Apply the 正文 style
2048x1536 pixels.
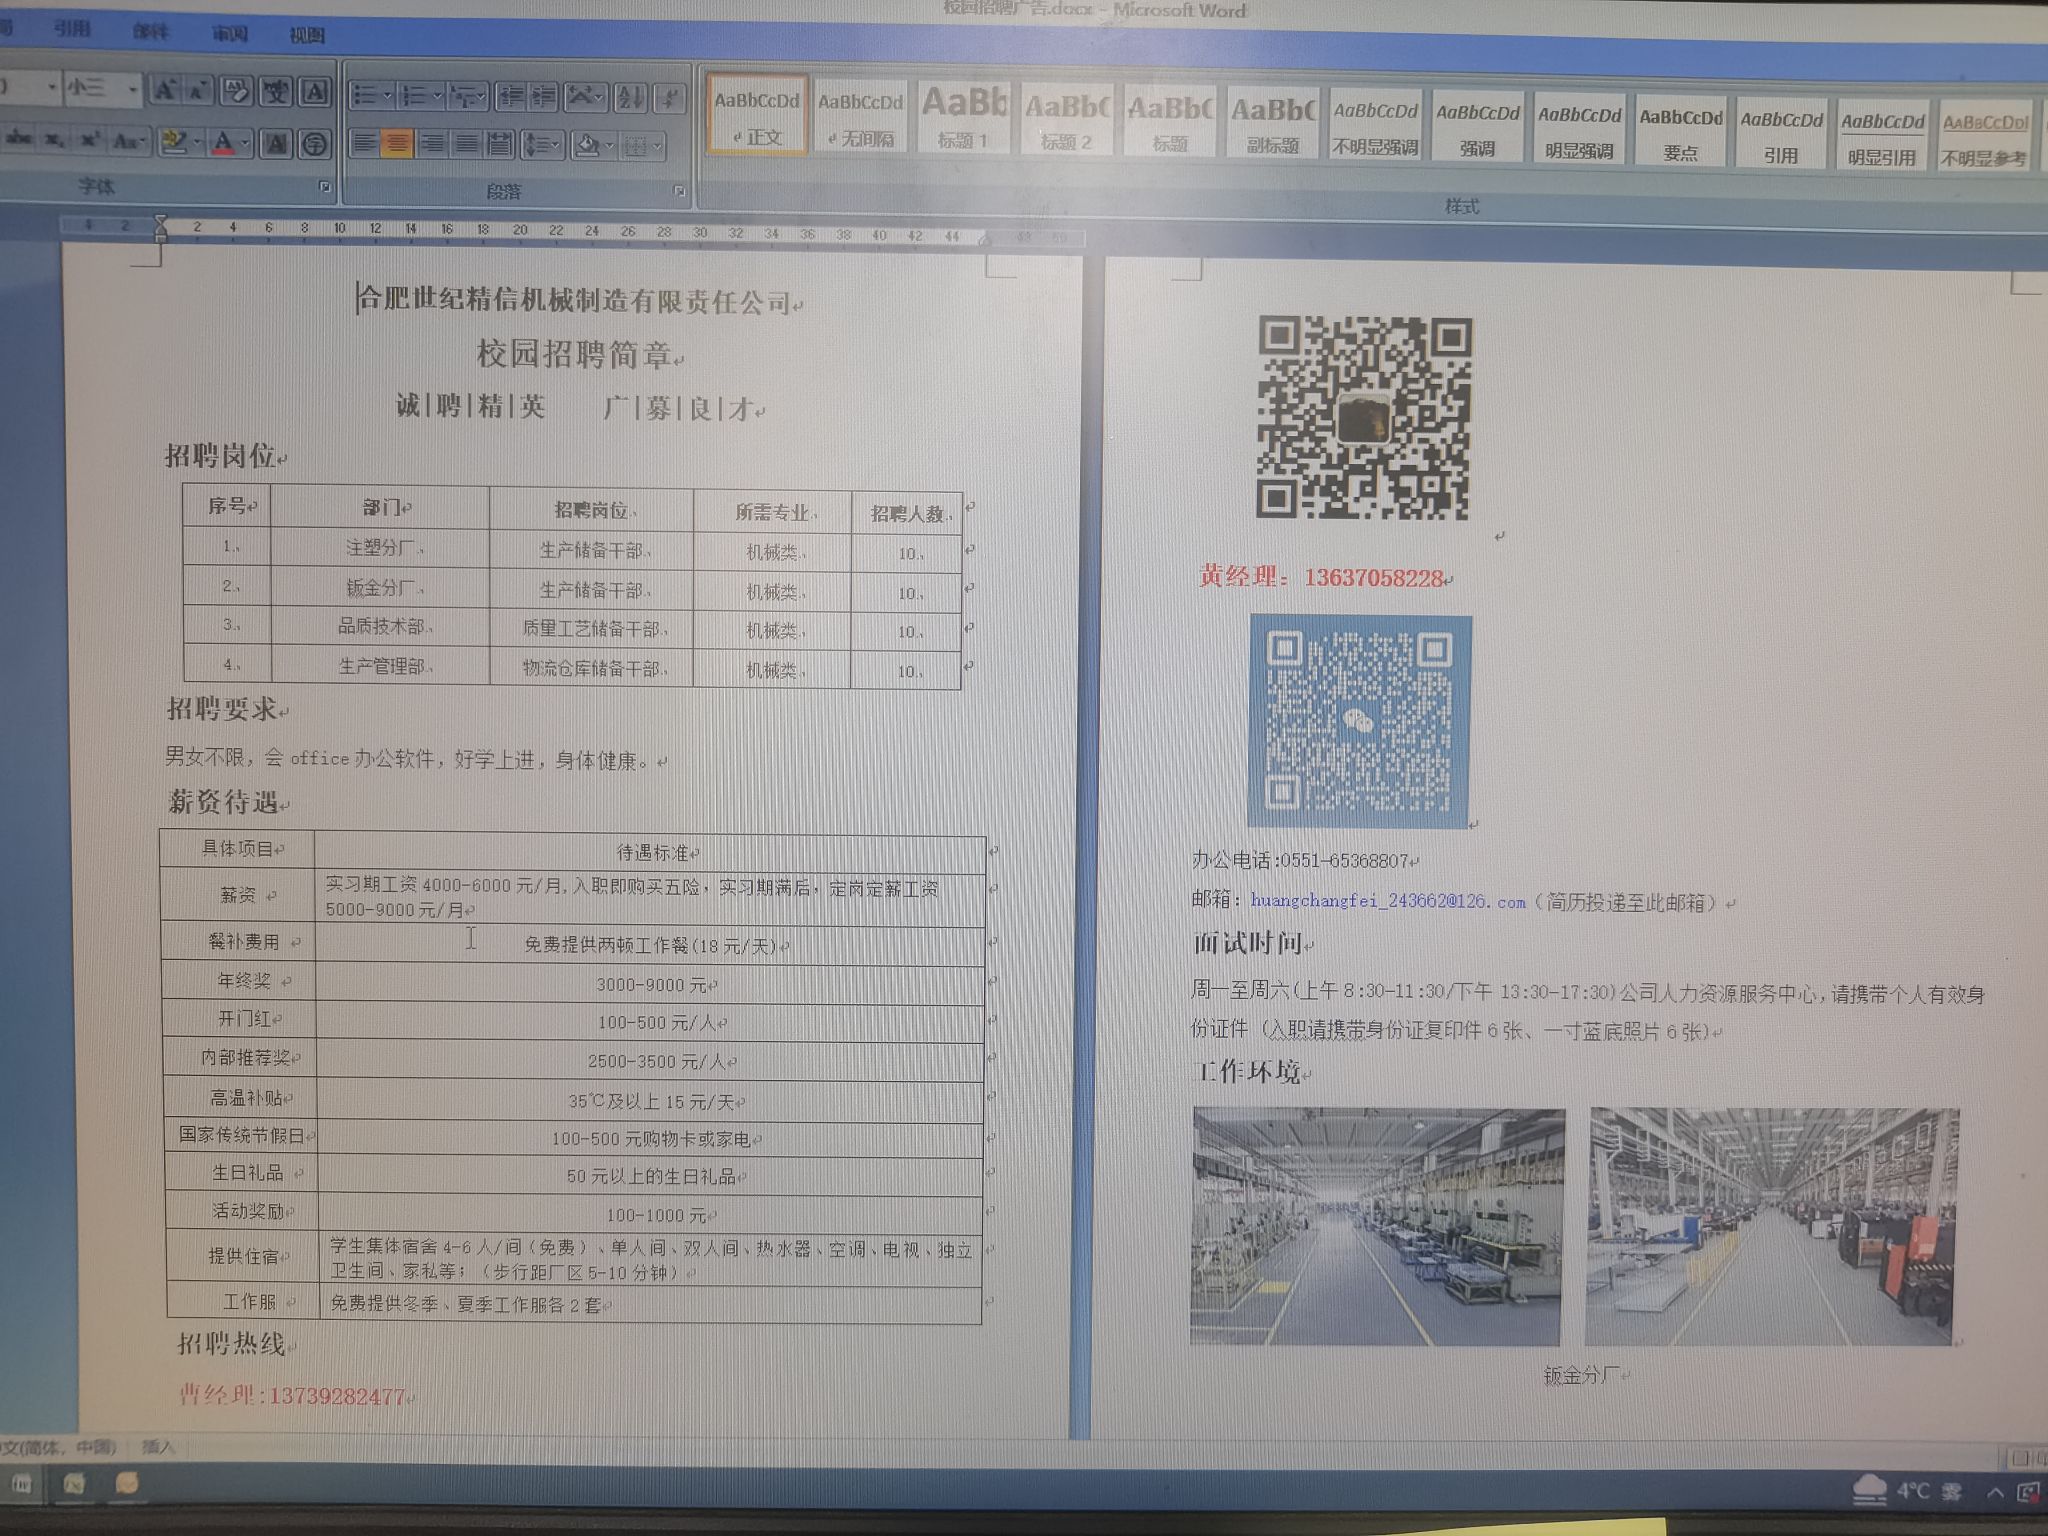[757, 116]
